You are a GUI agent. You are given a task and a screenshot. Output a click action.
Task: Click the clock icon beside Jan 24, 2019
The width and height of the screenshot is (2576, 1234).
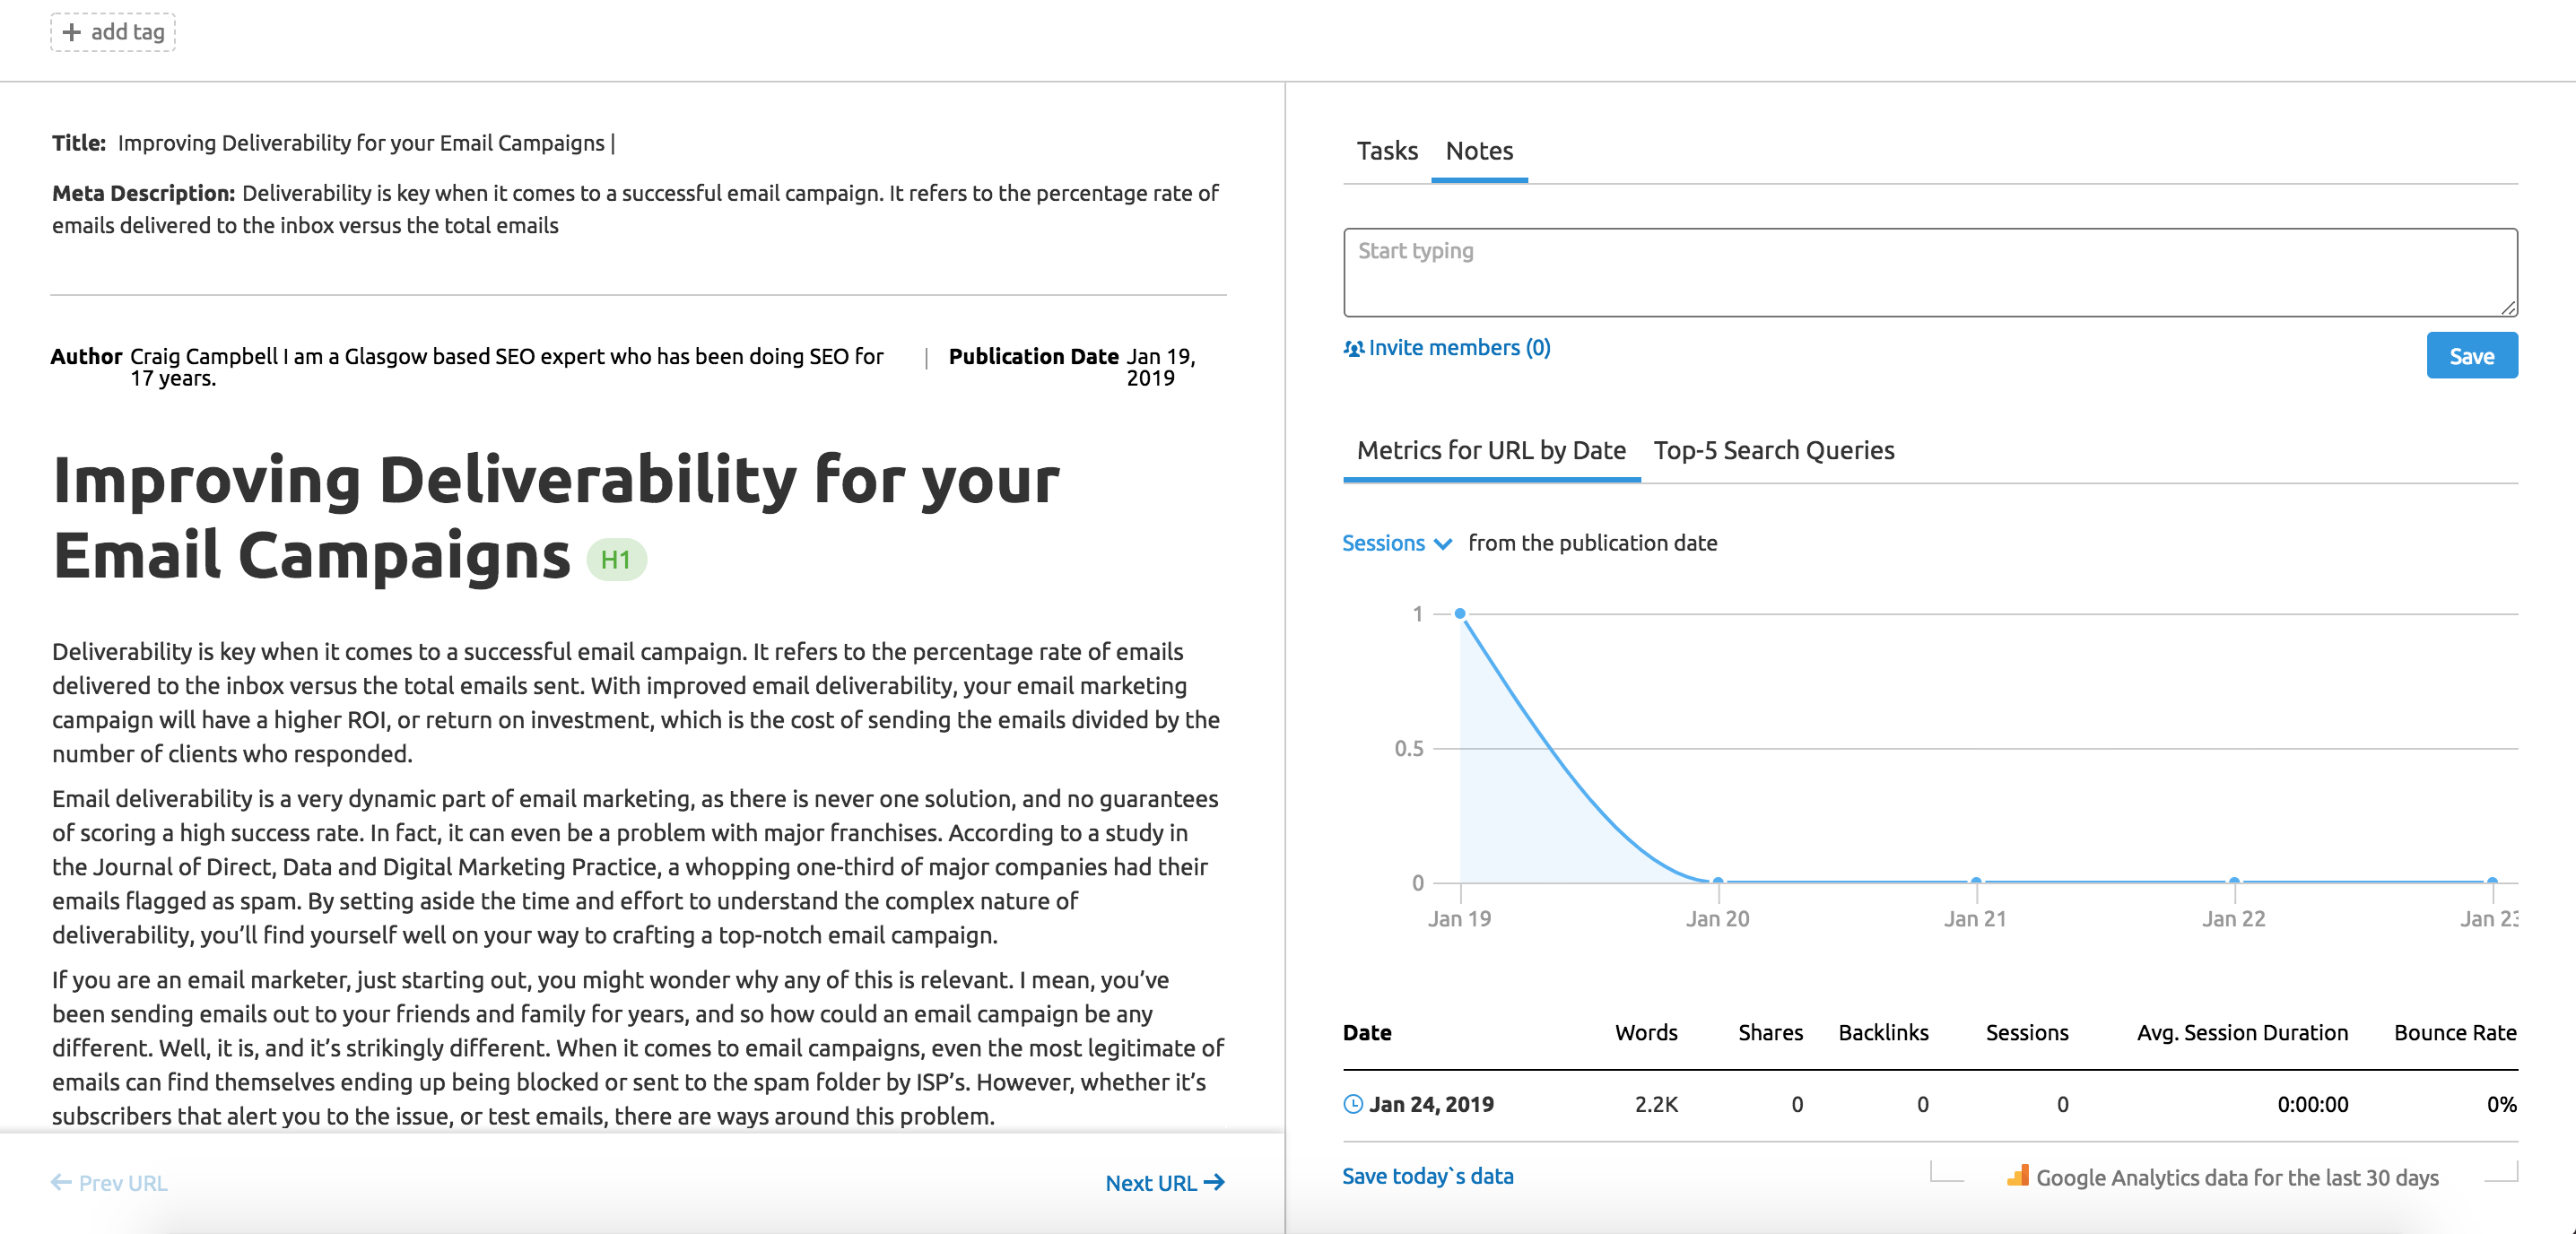[x=1353, y=1104]
